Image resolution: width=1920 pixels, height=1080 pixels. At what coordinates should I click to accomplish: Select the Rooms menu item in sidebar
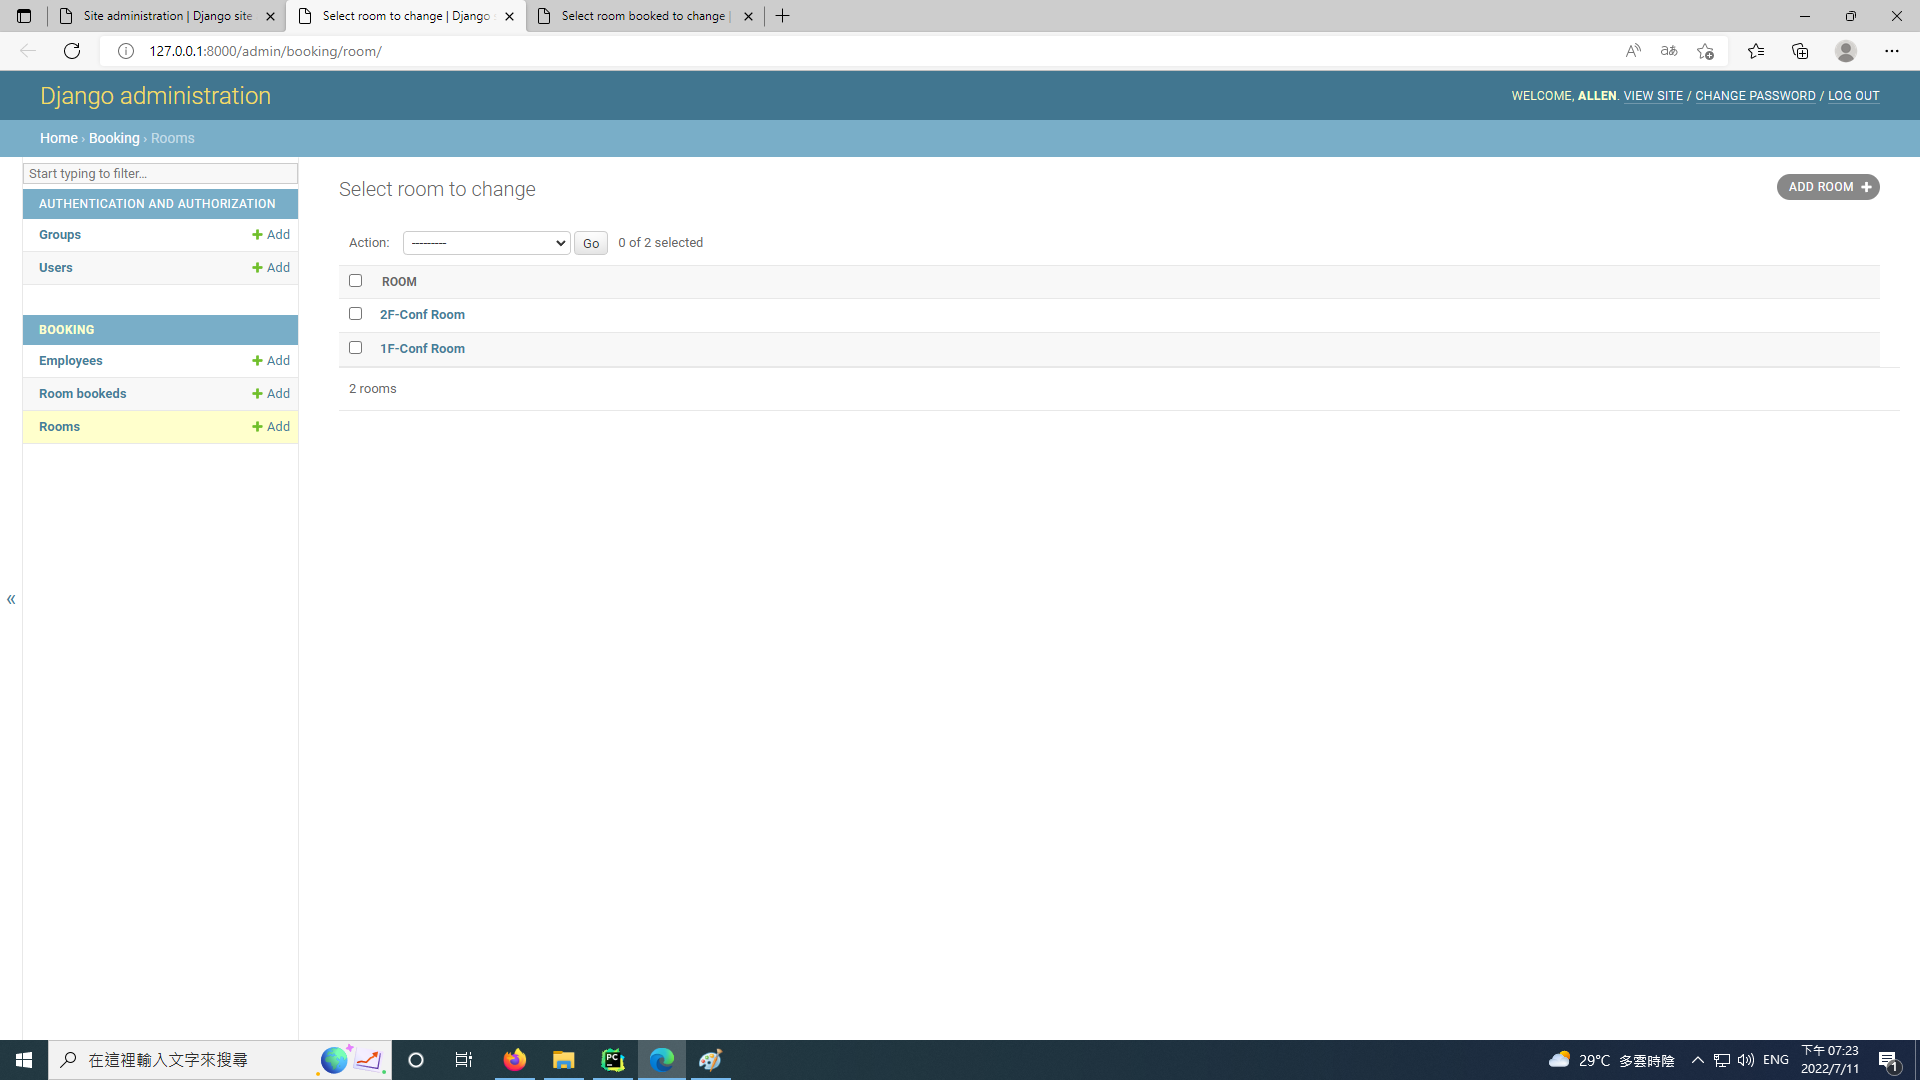59,426
